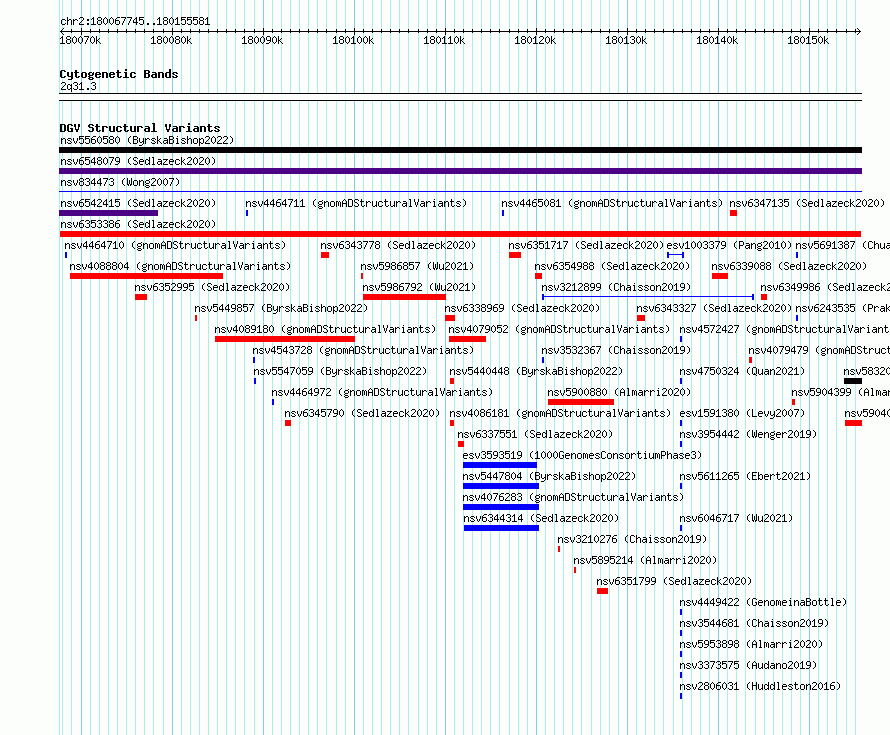
Task: Select the purple nsv6548079 variant bar
Action: coord(460,171)
